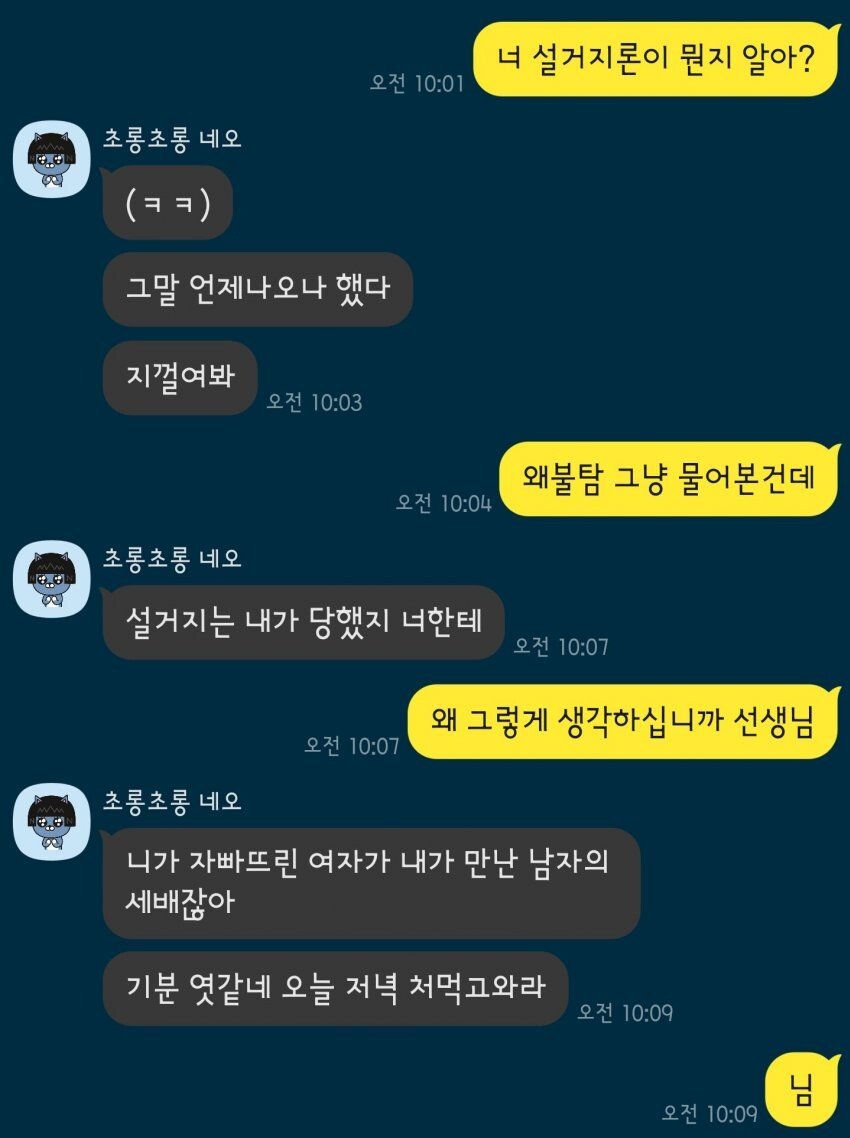Click the bottom 초롱초롱 네오 sender name
The height and width of the screenshot is (1138, 850).
click(x=172, y=801)
